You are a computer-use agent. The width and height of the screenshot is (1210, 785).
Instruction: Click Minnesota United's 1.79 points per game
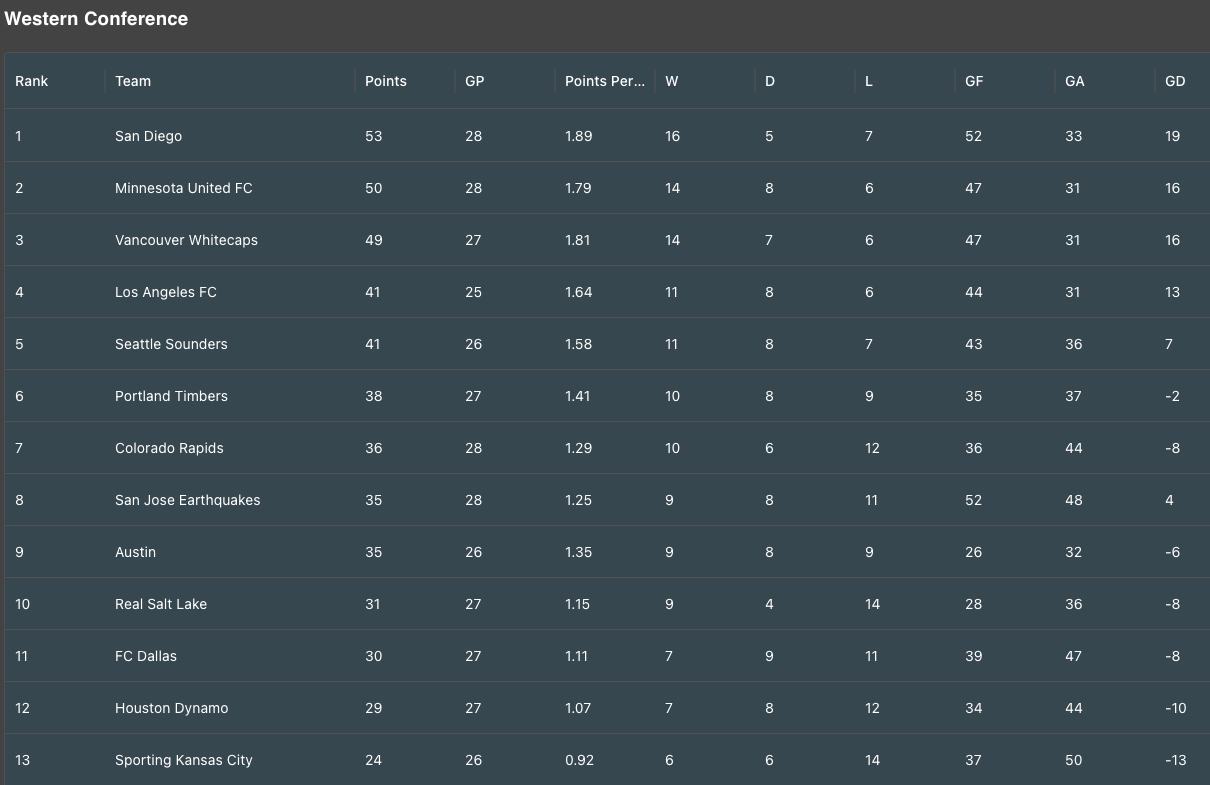coord(578,188)
